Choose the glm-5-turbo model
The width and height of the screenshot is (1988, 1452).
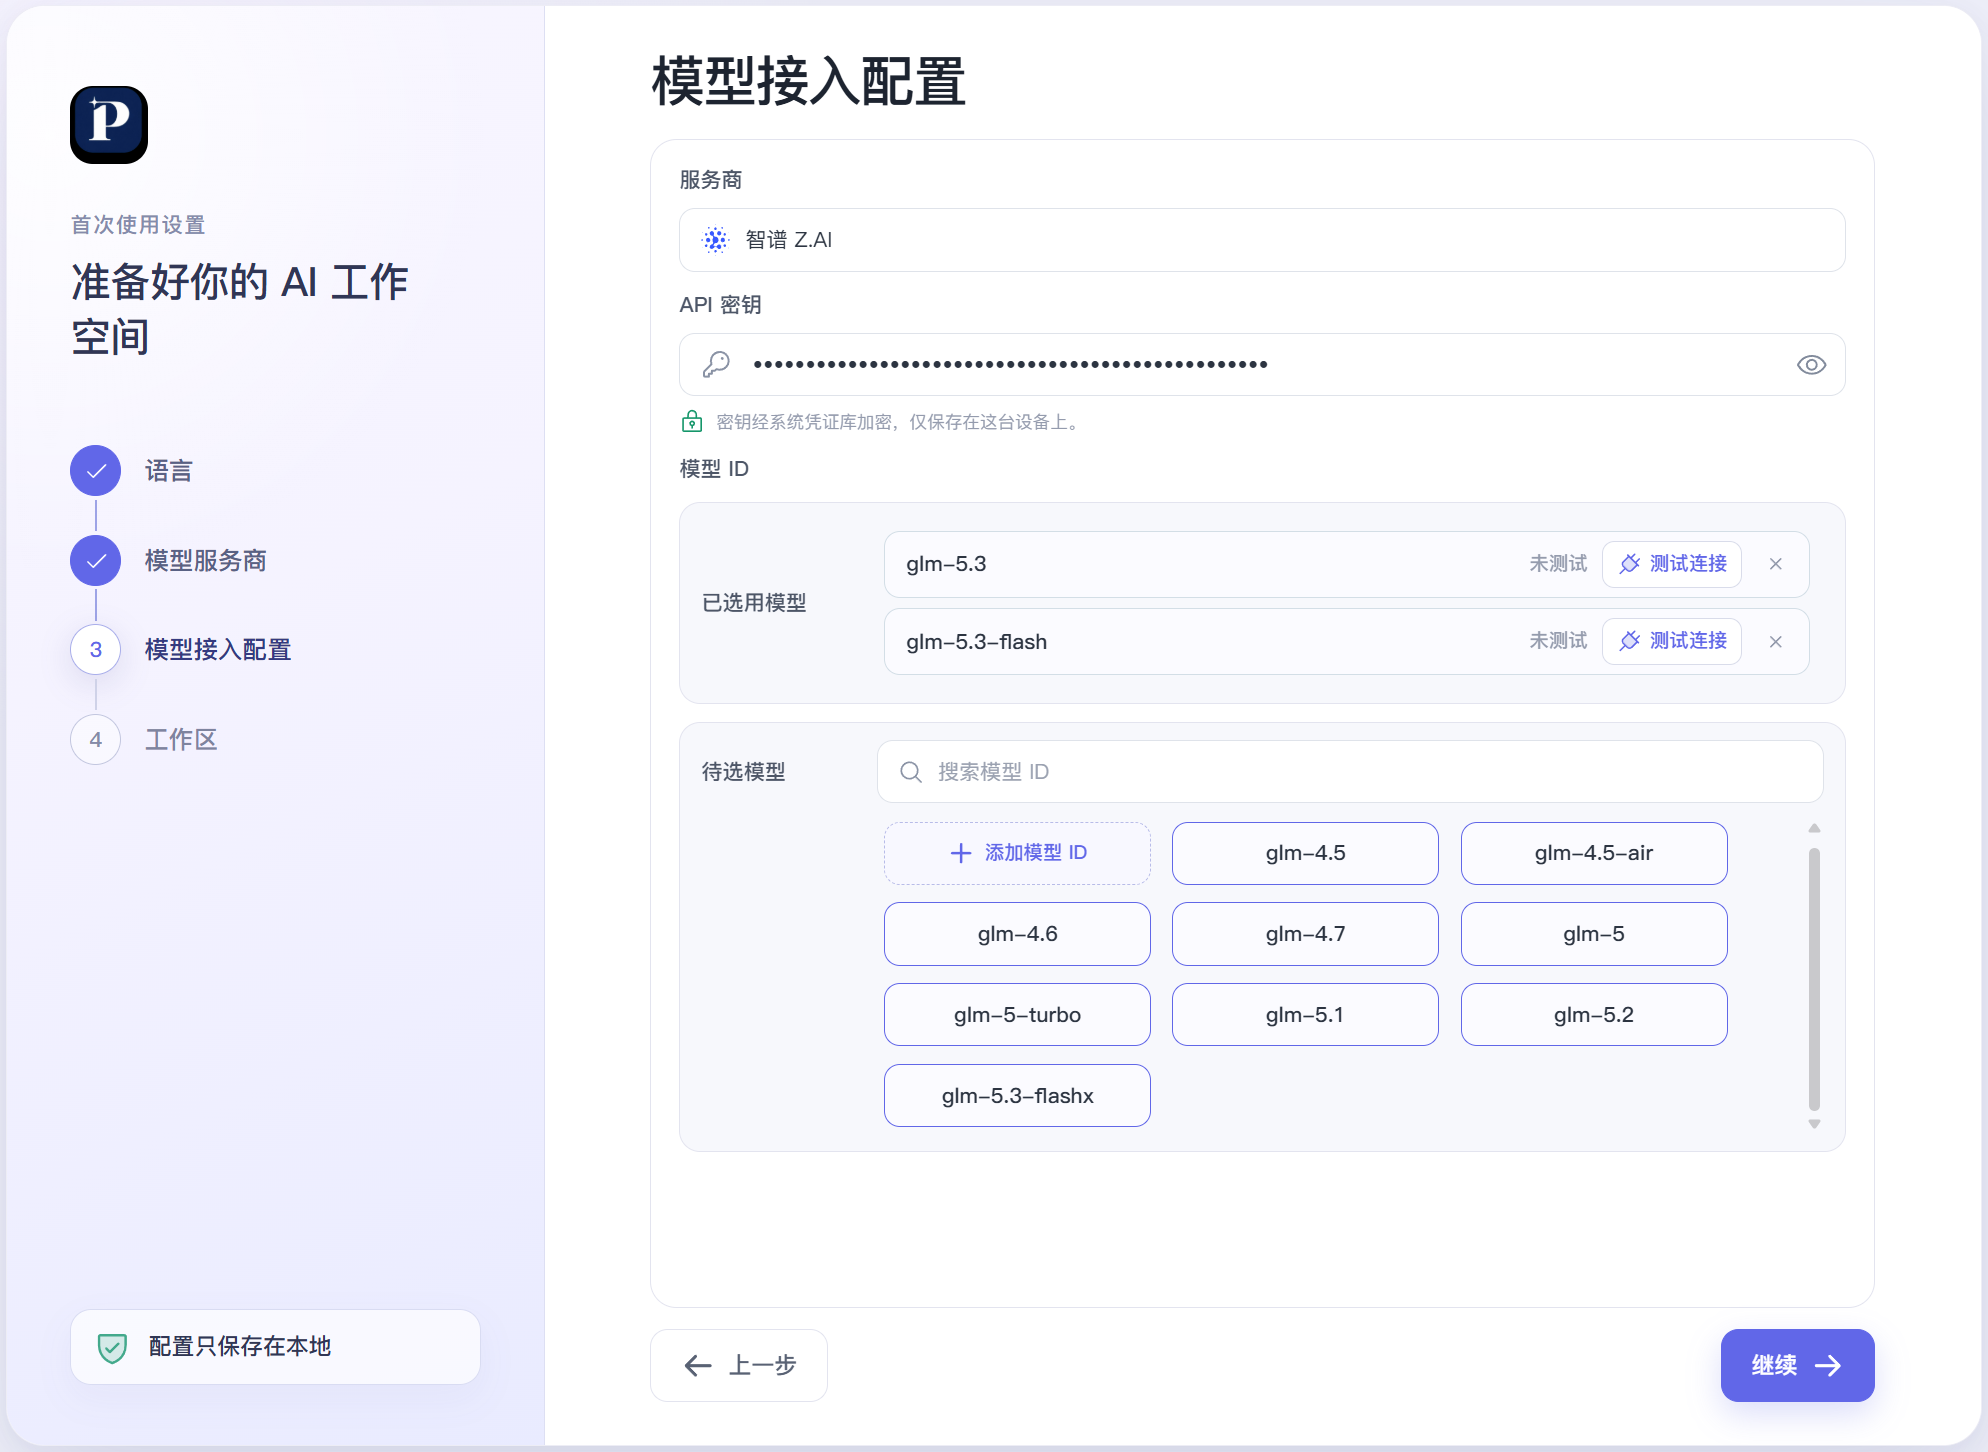click(1017, 1015)
